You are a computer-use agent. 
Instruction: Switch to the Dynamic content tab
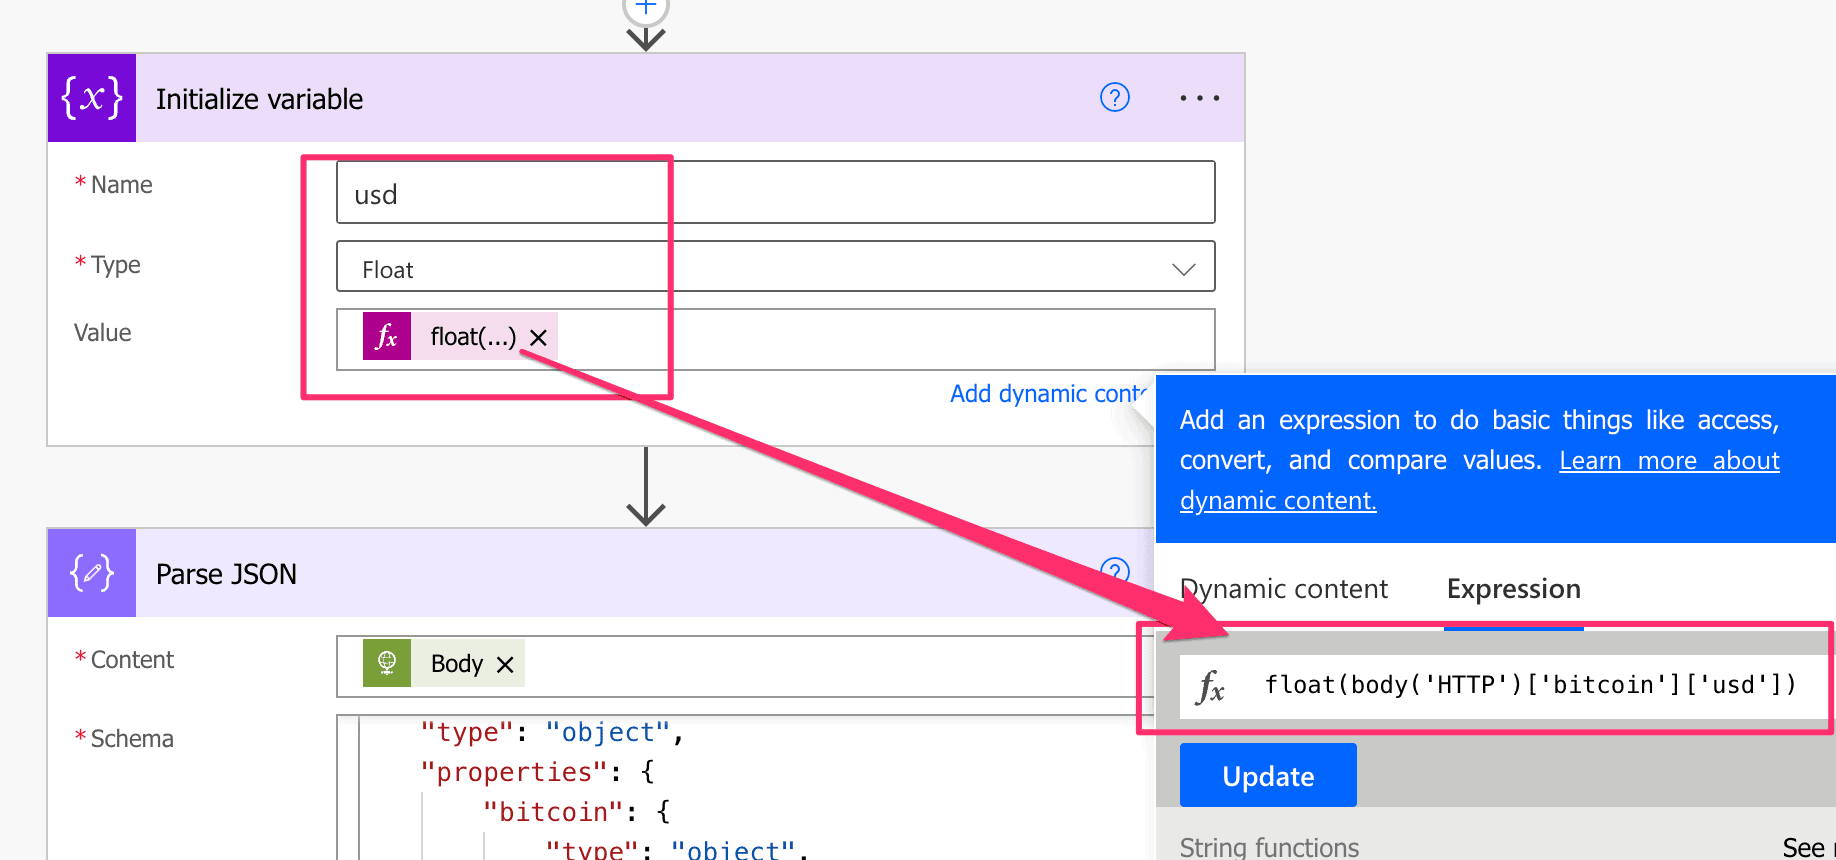(1284, 589)
